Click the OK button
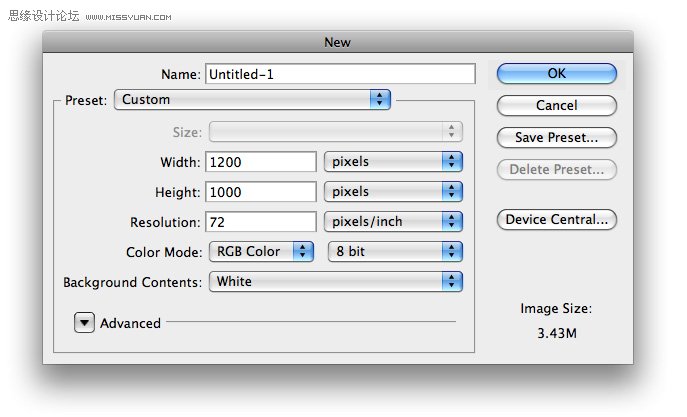This screenshot has height=417, width=687. tap(556, 74)
